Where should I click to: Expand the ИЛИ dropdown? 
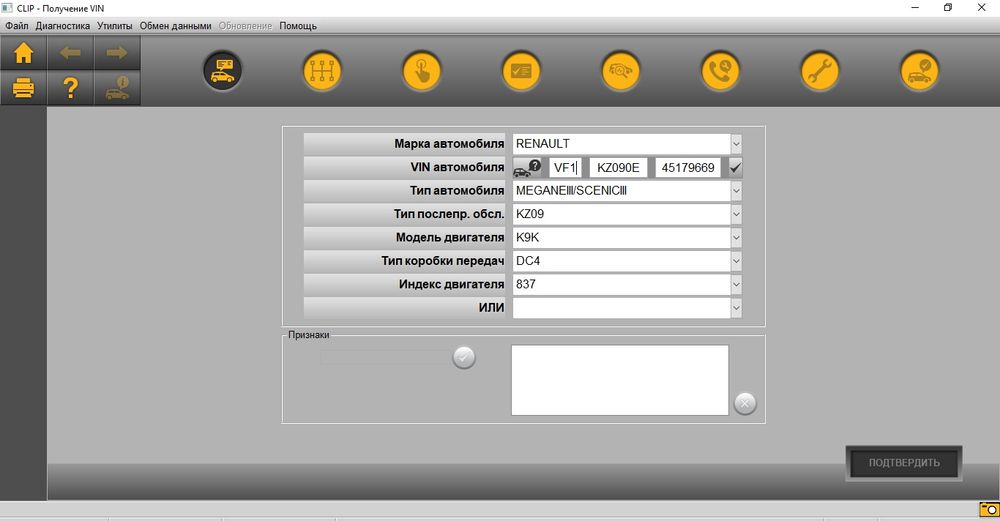(736, 308)
